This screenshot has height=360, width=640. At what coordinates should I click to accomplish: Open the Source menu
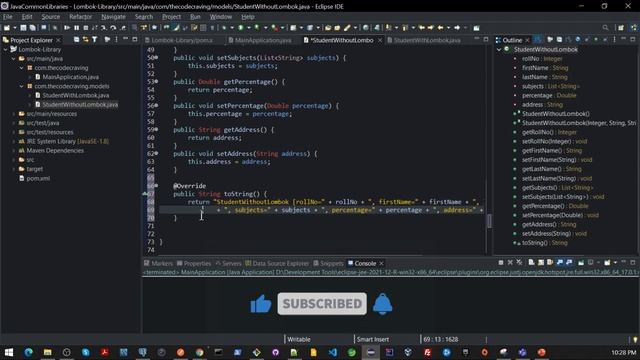(x=51, y=17)
